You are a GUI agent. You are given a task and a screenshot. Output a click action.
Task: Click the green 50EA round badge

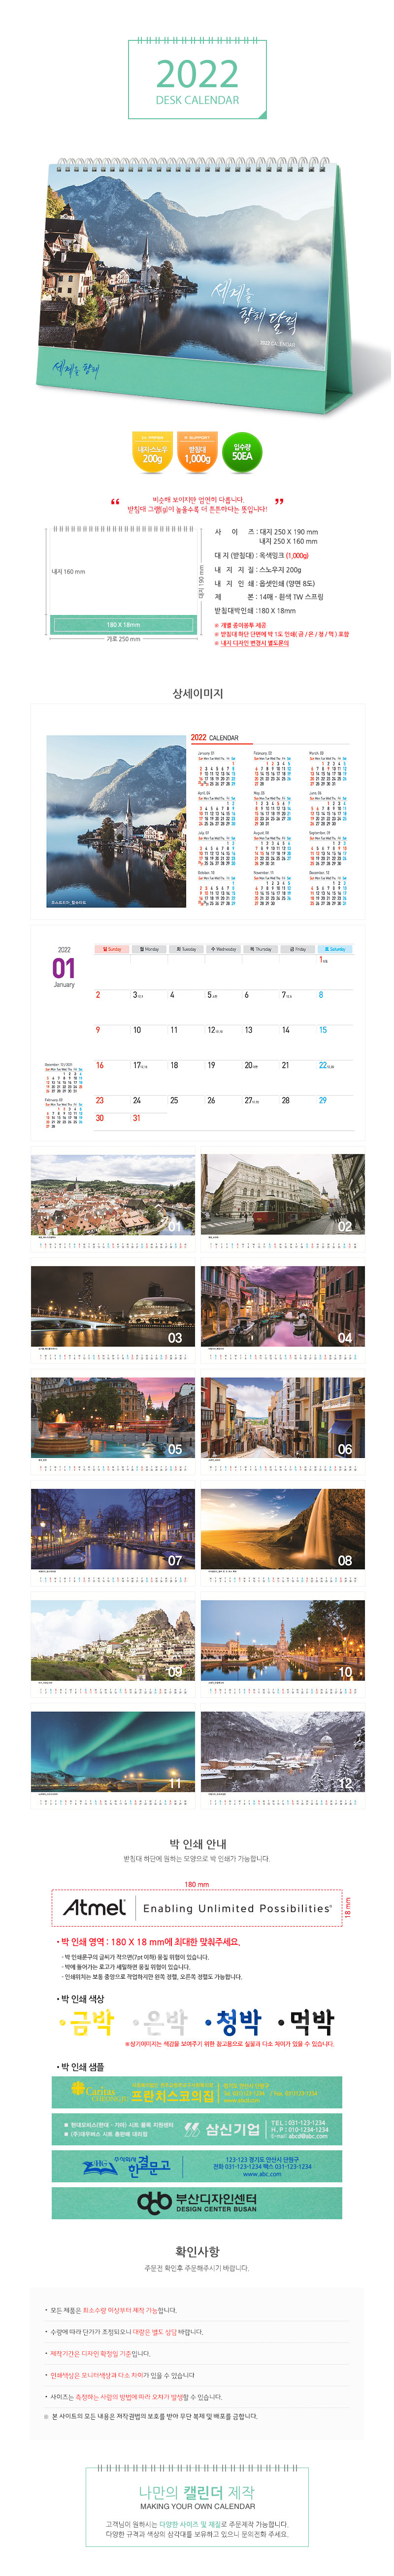(x=242, y=452)
